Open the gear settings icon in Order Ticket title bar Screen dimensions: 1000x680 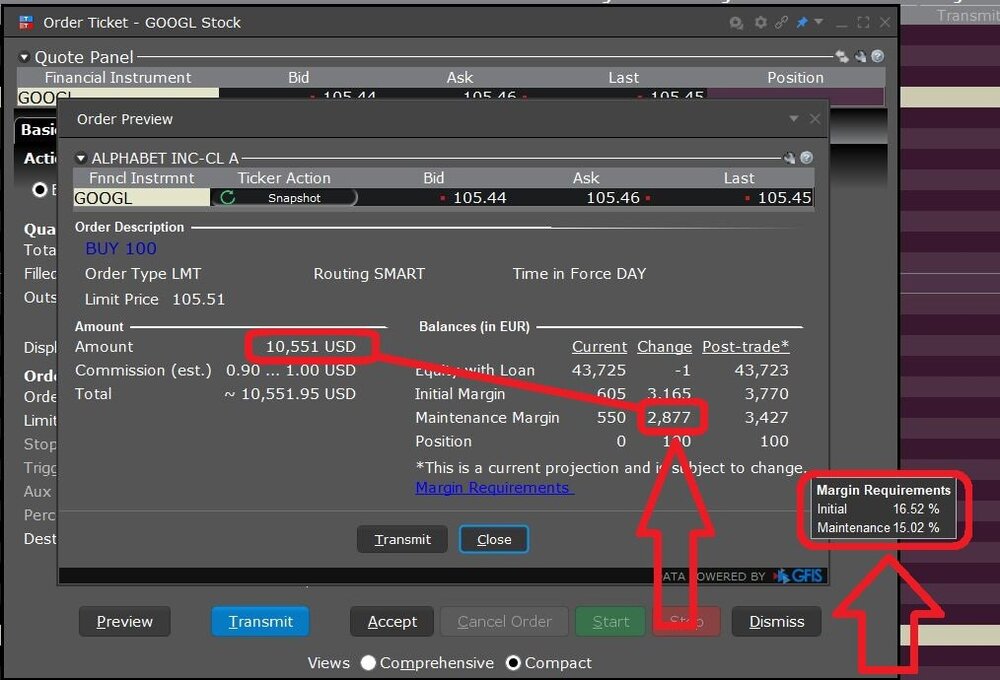[760, 22]
